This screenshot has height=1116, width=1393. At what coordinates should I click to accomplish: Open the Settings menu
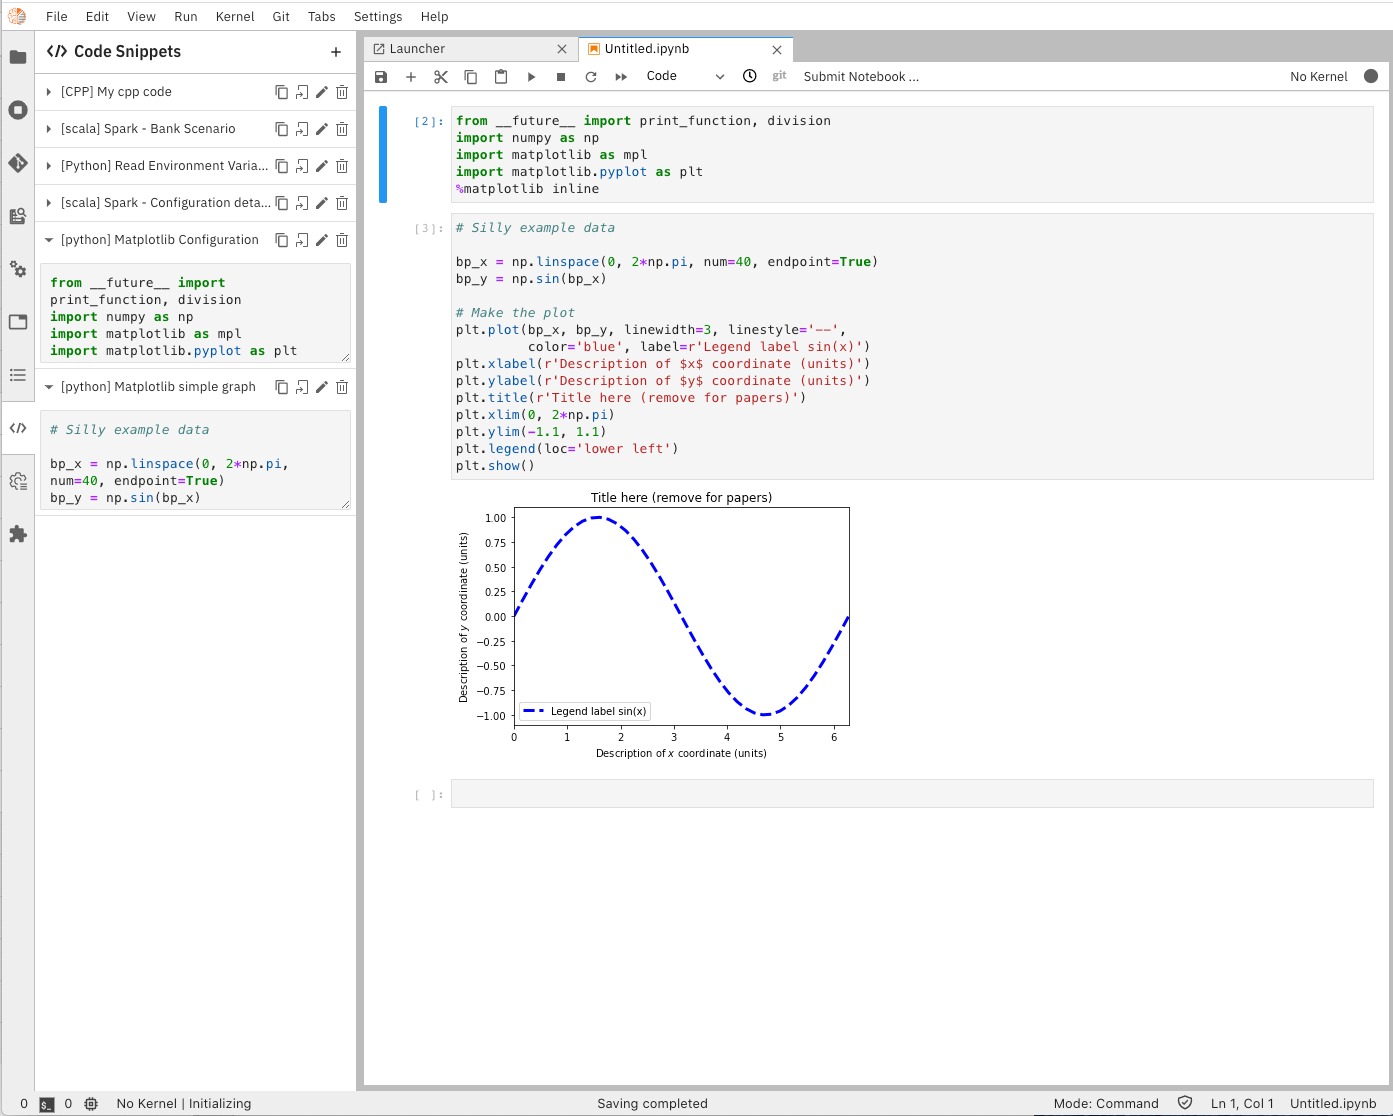pos(378,17)
